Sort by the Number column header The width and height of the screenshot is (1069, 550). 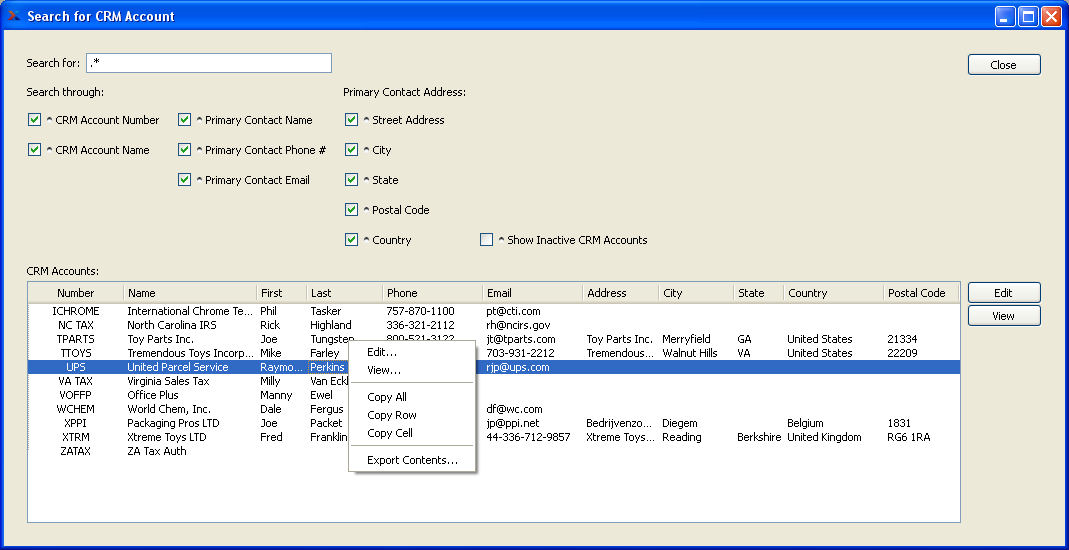coord(76,293)
